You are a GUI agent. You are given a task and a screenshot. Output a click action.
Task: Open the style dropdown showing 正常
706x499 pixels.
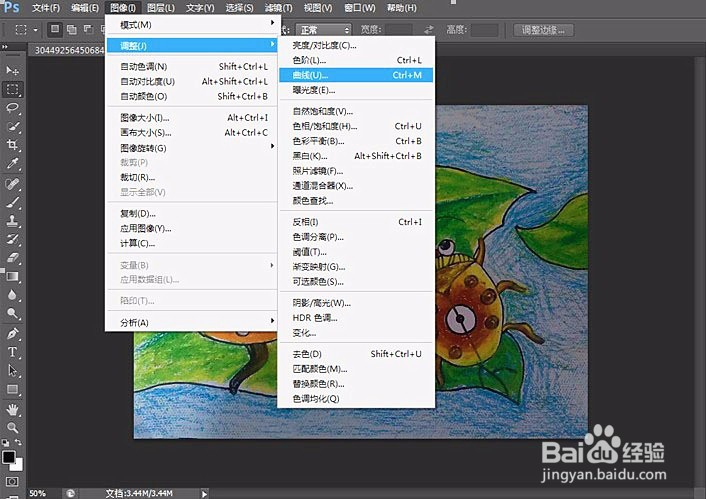tap(323, 30)
